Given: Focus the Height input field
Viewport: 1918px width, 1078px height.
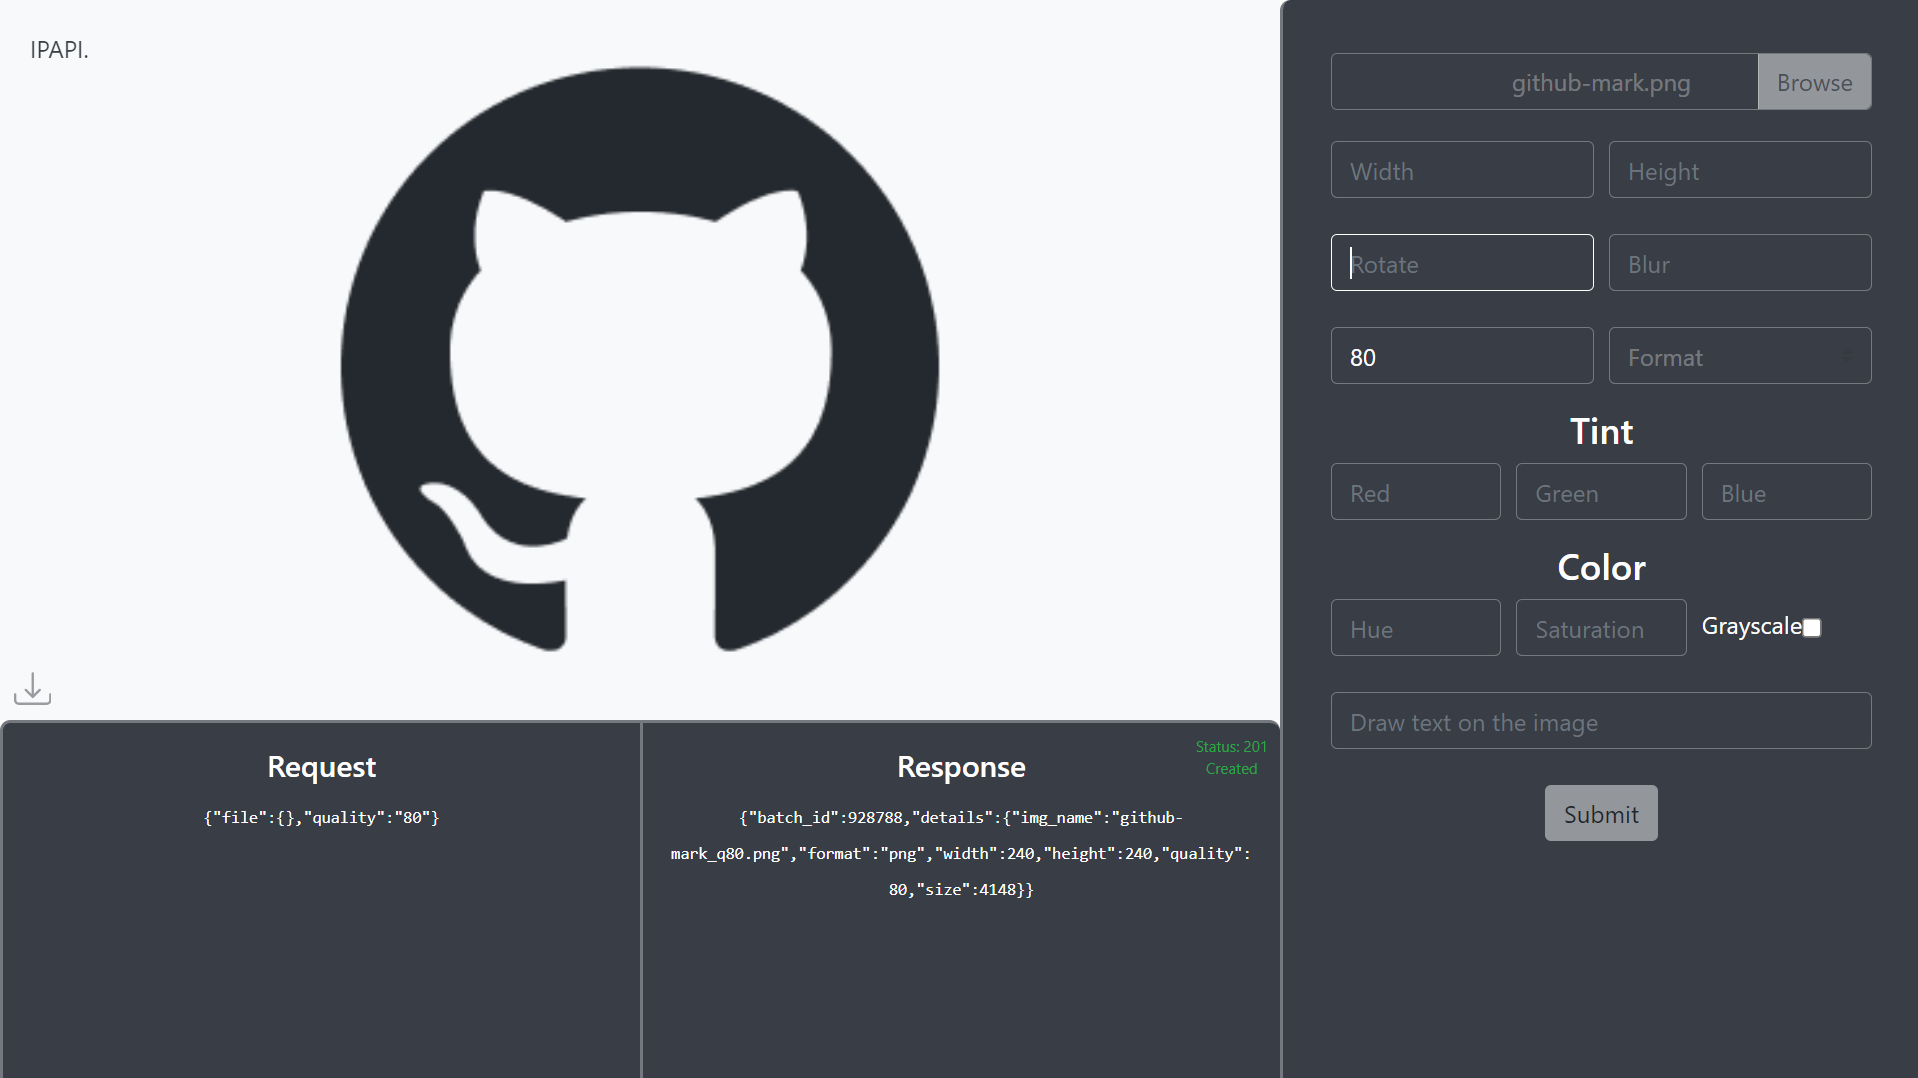Looking at the screenshot, I should click(1739, 170).
